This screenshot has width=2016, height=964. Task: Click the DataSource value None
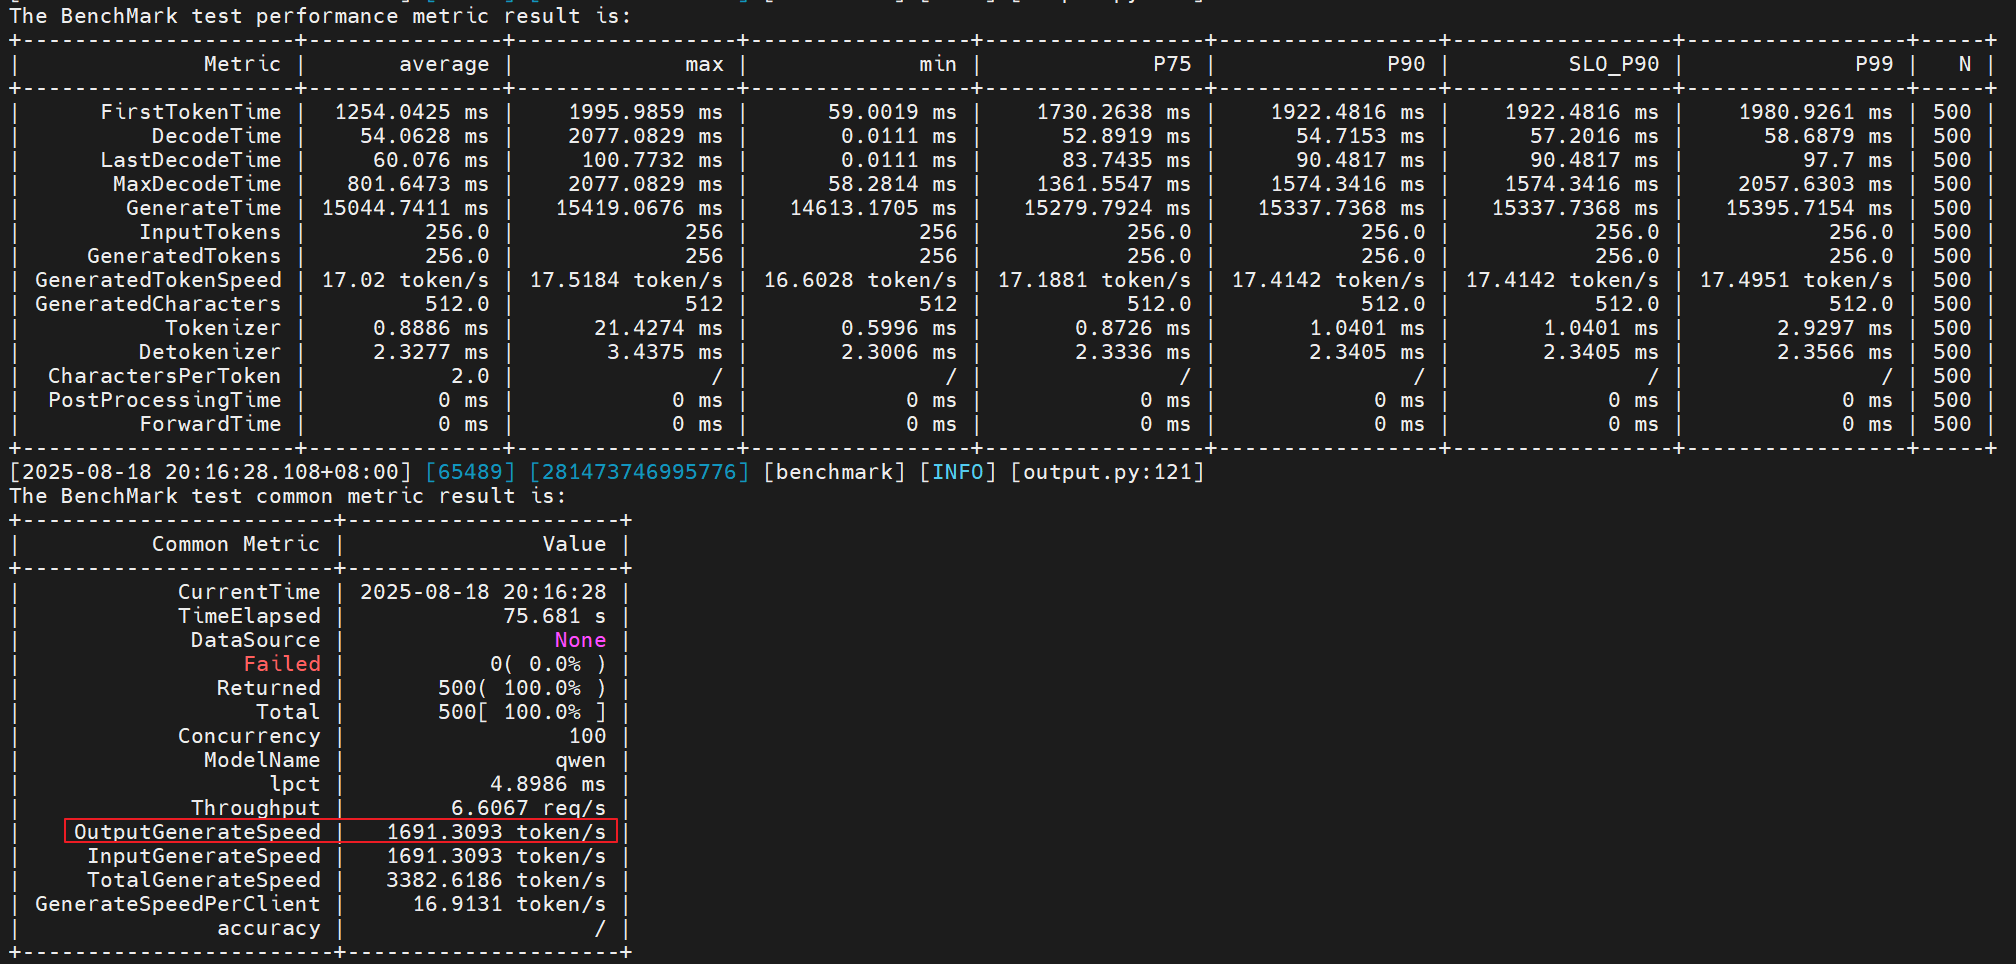580,640
